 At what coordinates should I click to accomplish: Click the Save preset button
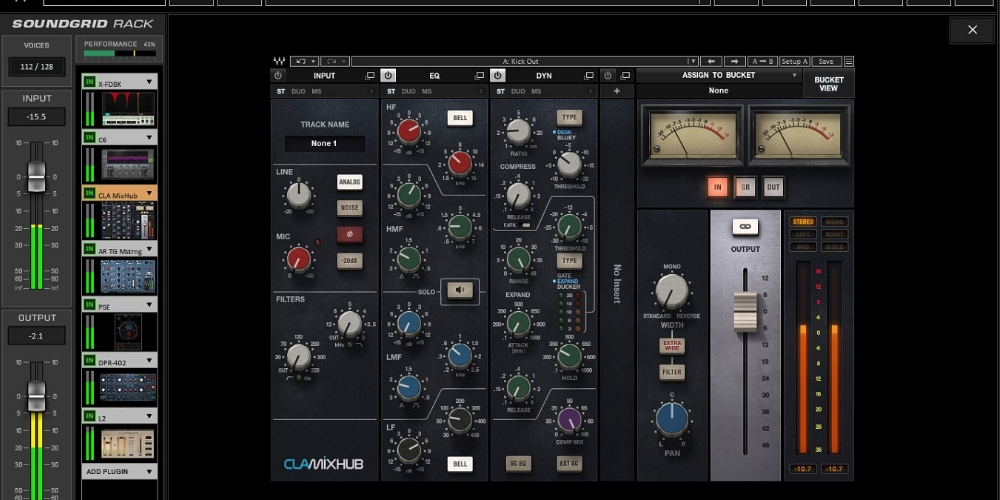coord(826,62)
